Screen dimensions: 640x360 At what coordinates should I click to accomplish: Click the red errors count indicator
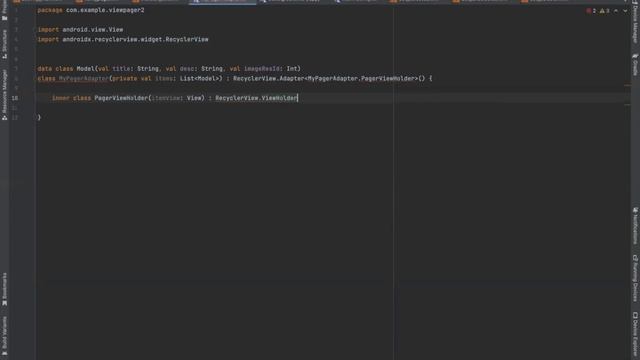[591, 11]
